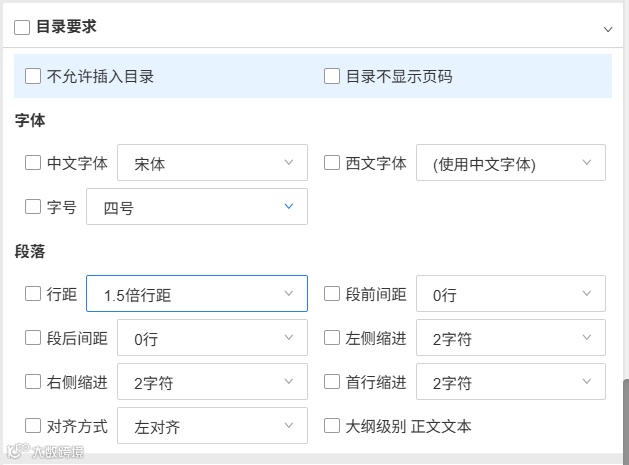Tick the 行距 checkbox

click(x=33, y=294)
